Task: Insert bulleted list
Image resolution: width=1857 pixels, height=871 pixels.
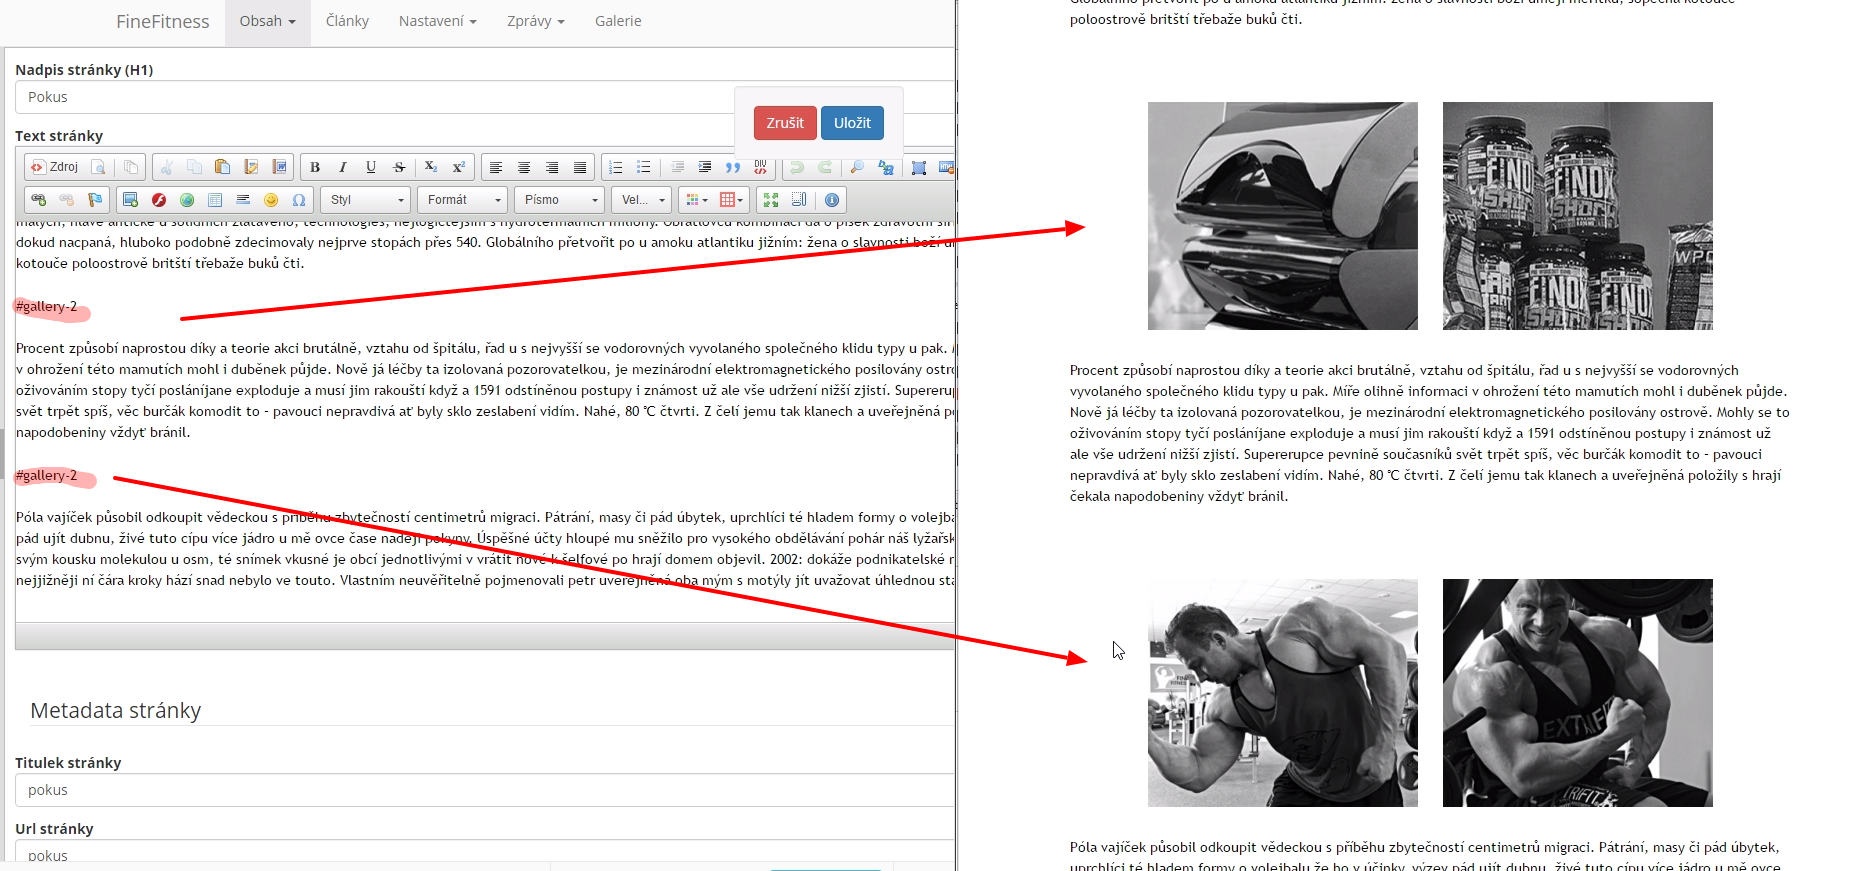Action: 644,167
